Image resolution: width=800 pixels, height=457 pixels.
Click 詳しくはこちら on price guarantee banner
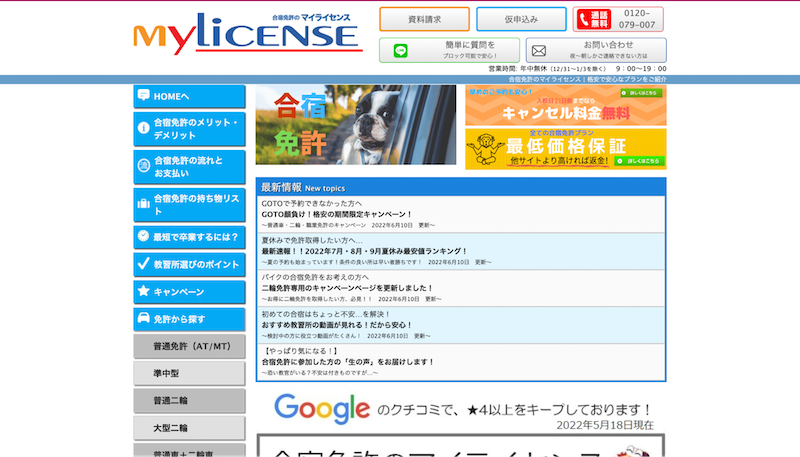click(639, 161)
